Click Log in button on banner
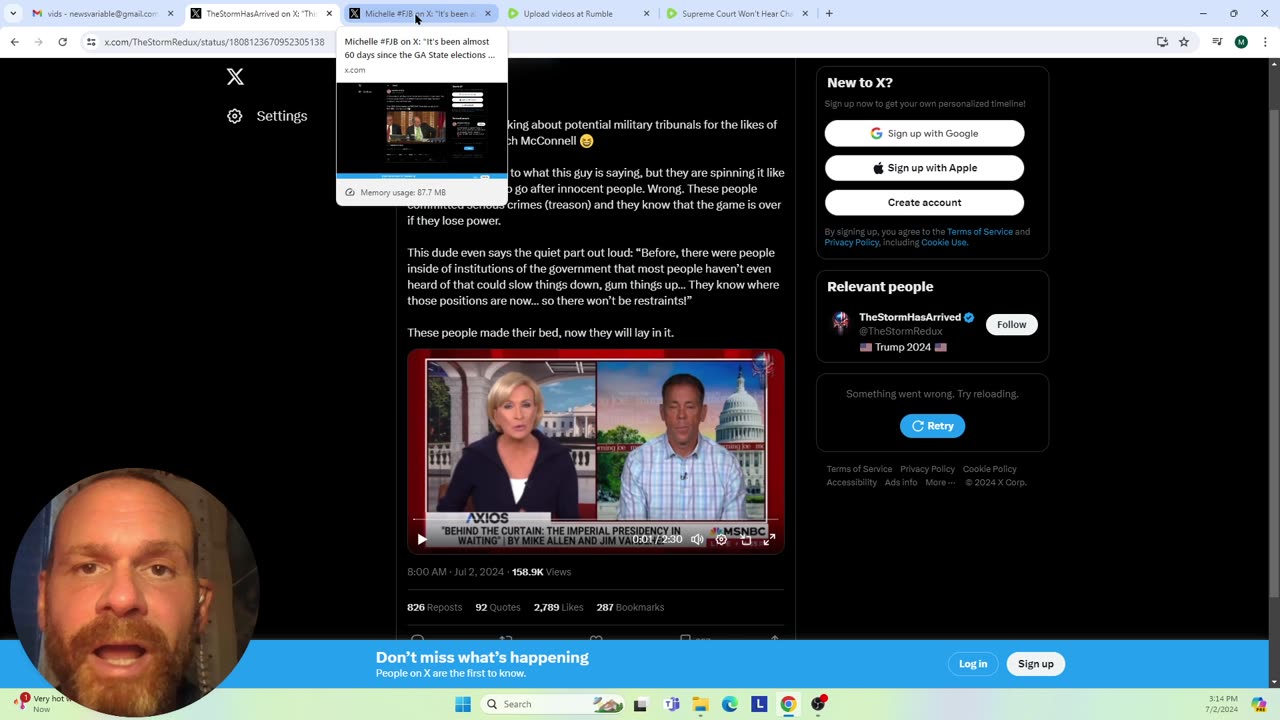This screenshot has width=1280, height=720. pos(973,664)
